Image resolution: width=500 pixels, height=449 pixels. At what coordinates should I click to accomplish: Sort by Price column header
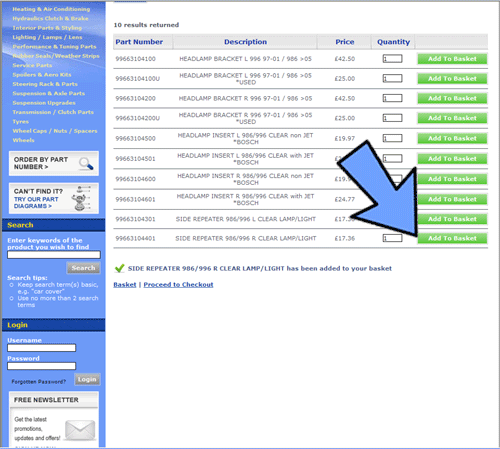pos(345,42)
